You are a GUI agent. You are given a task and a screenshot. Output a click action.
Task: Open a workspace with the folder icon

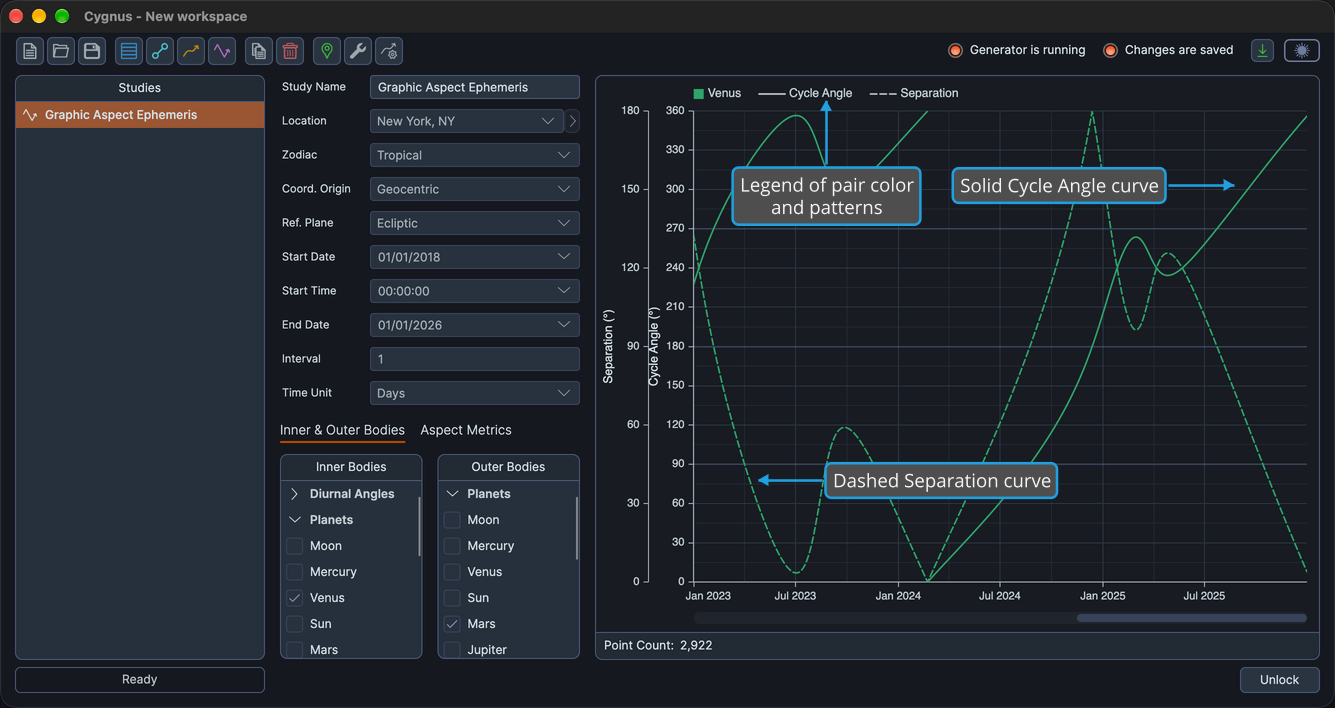click(x=61, y=51)
